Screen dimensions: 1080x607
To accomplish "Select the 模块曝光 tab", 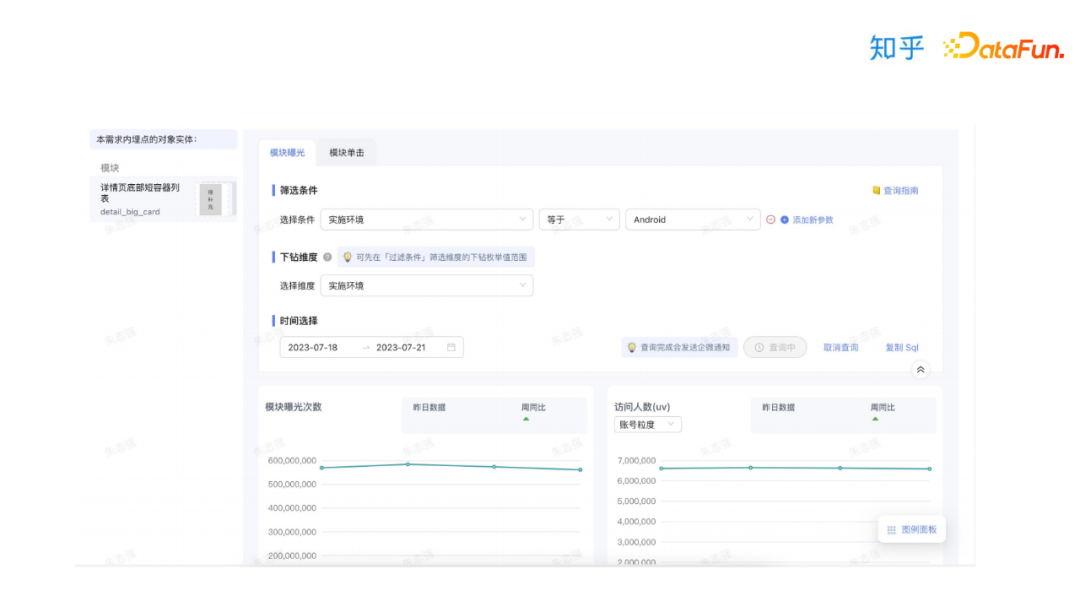I will tap(288, 153).
